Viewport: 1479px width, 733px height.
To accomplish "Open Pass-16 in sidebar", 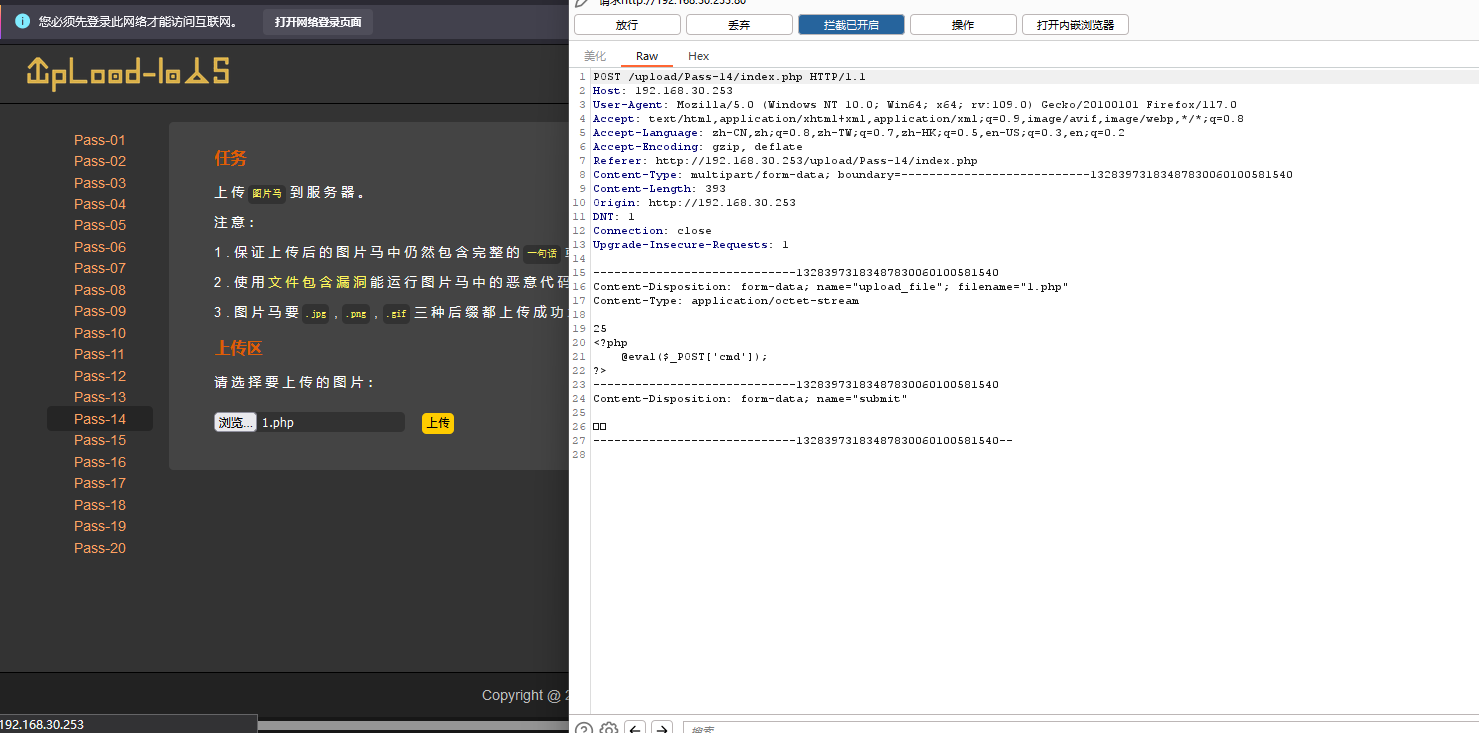I will coord(100,462).
